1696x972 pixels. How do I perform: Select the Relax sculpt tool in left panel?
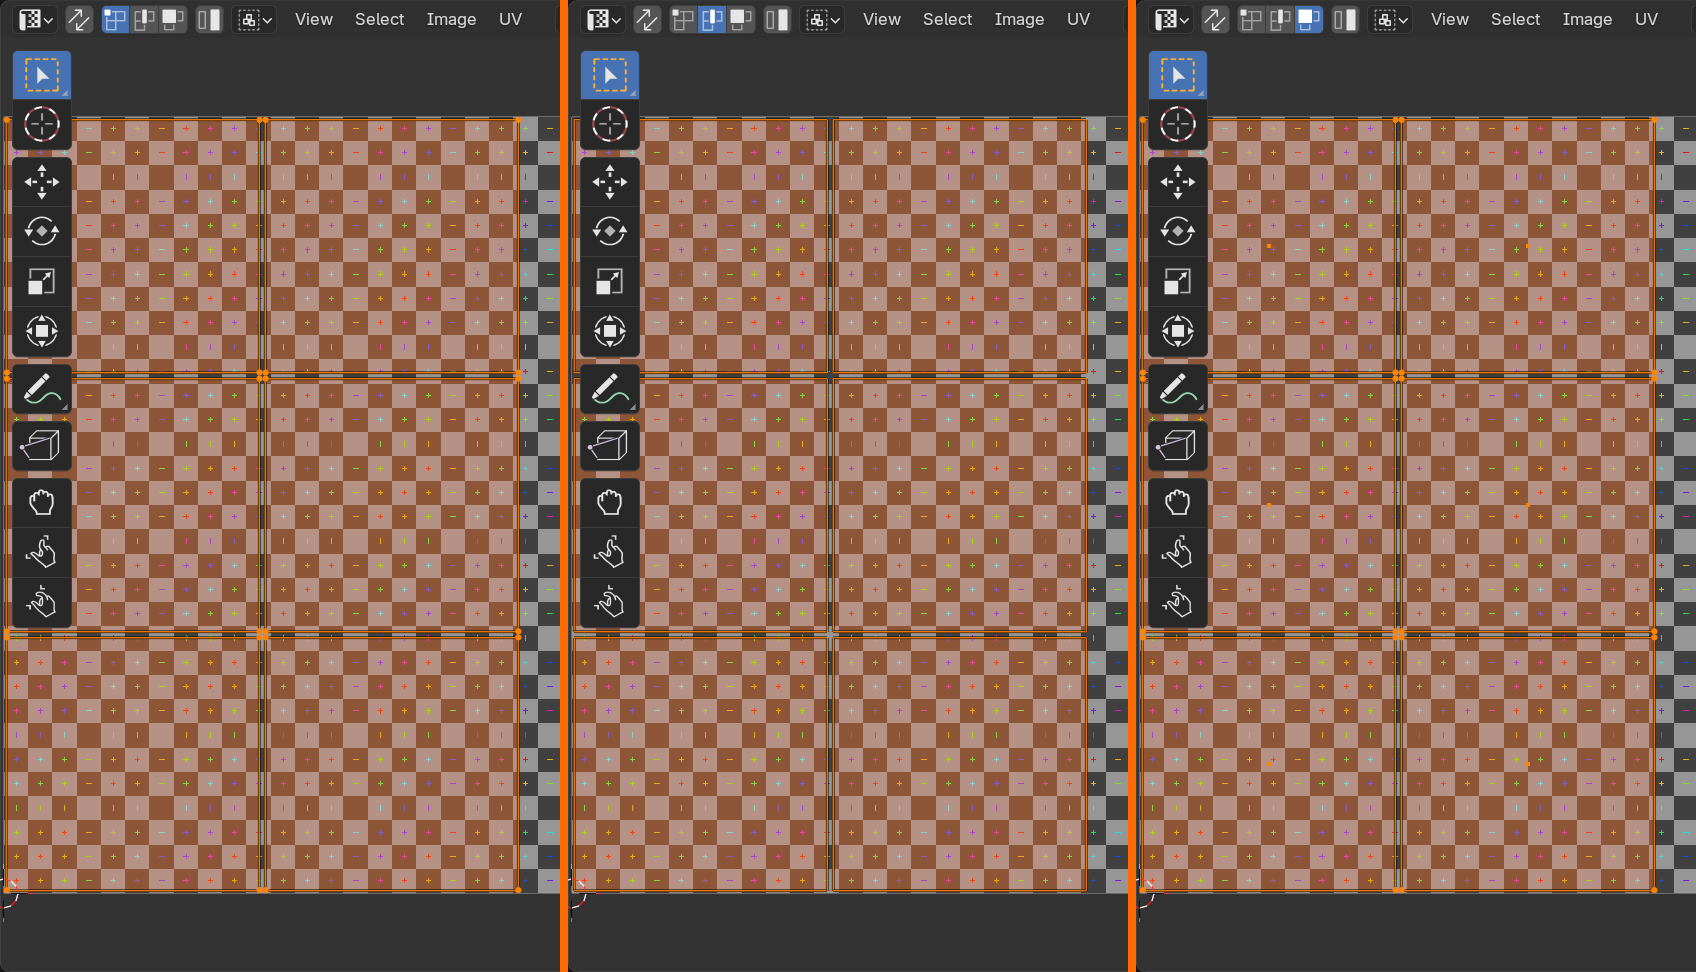pyautogui.click(x=42, y=552)
